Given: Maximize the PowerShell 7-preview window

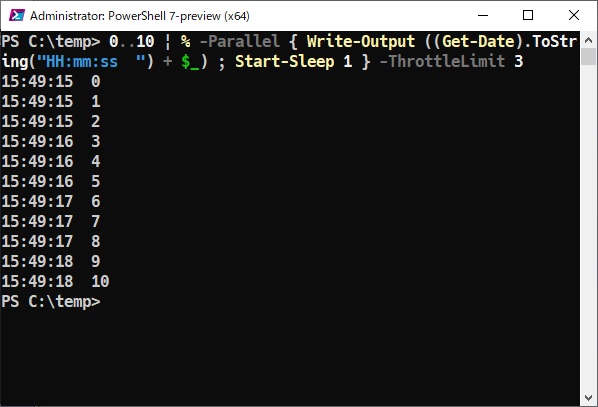Looking at the screenshot, I should 528,16.
